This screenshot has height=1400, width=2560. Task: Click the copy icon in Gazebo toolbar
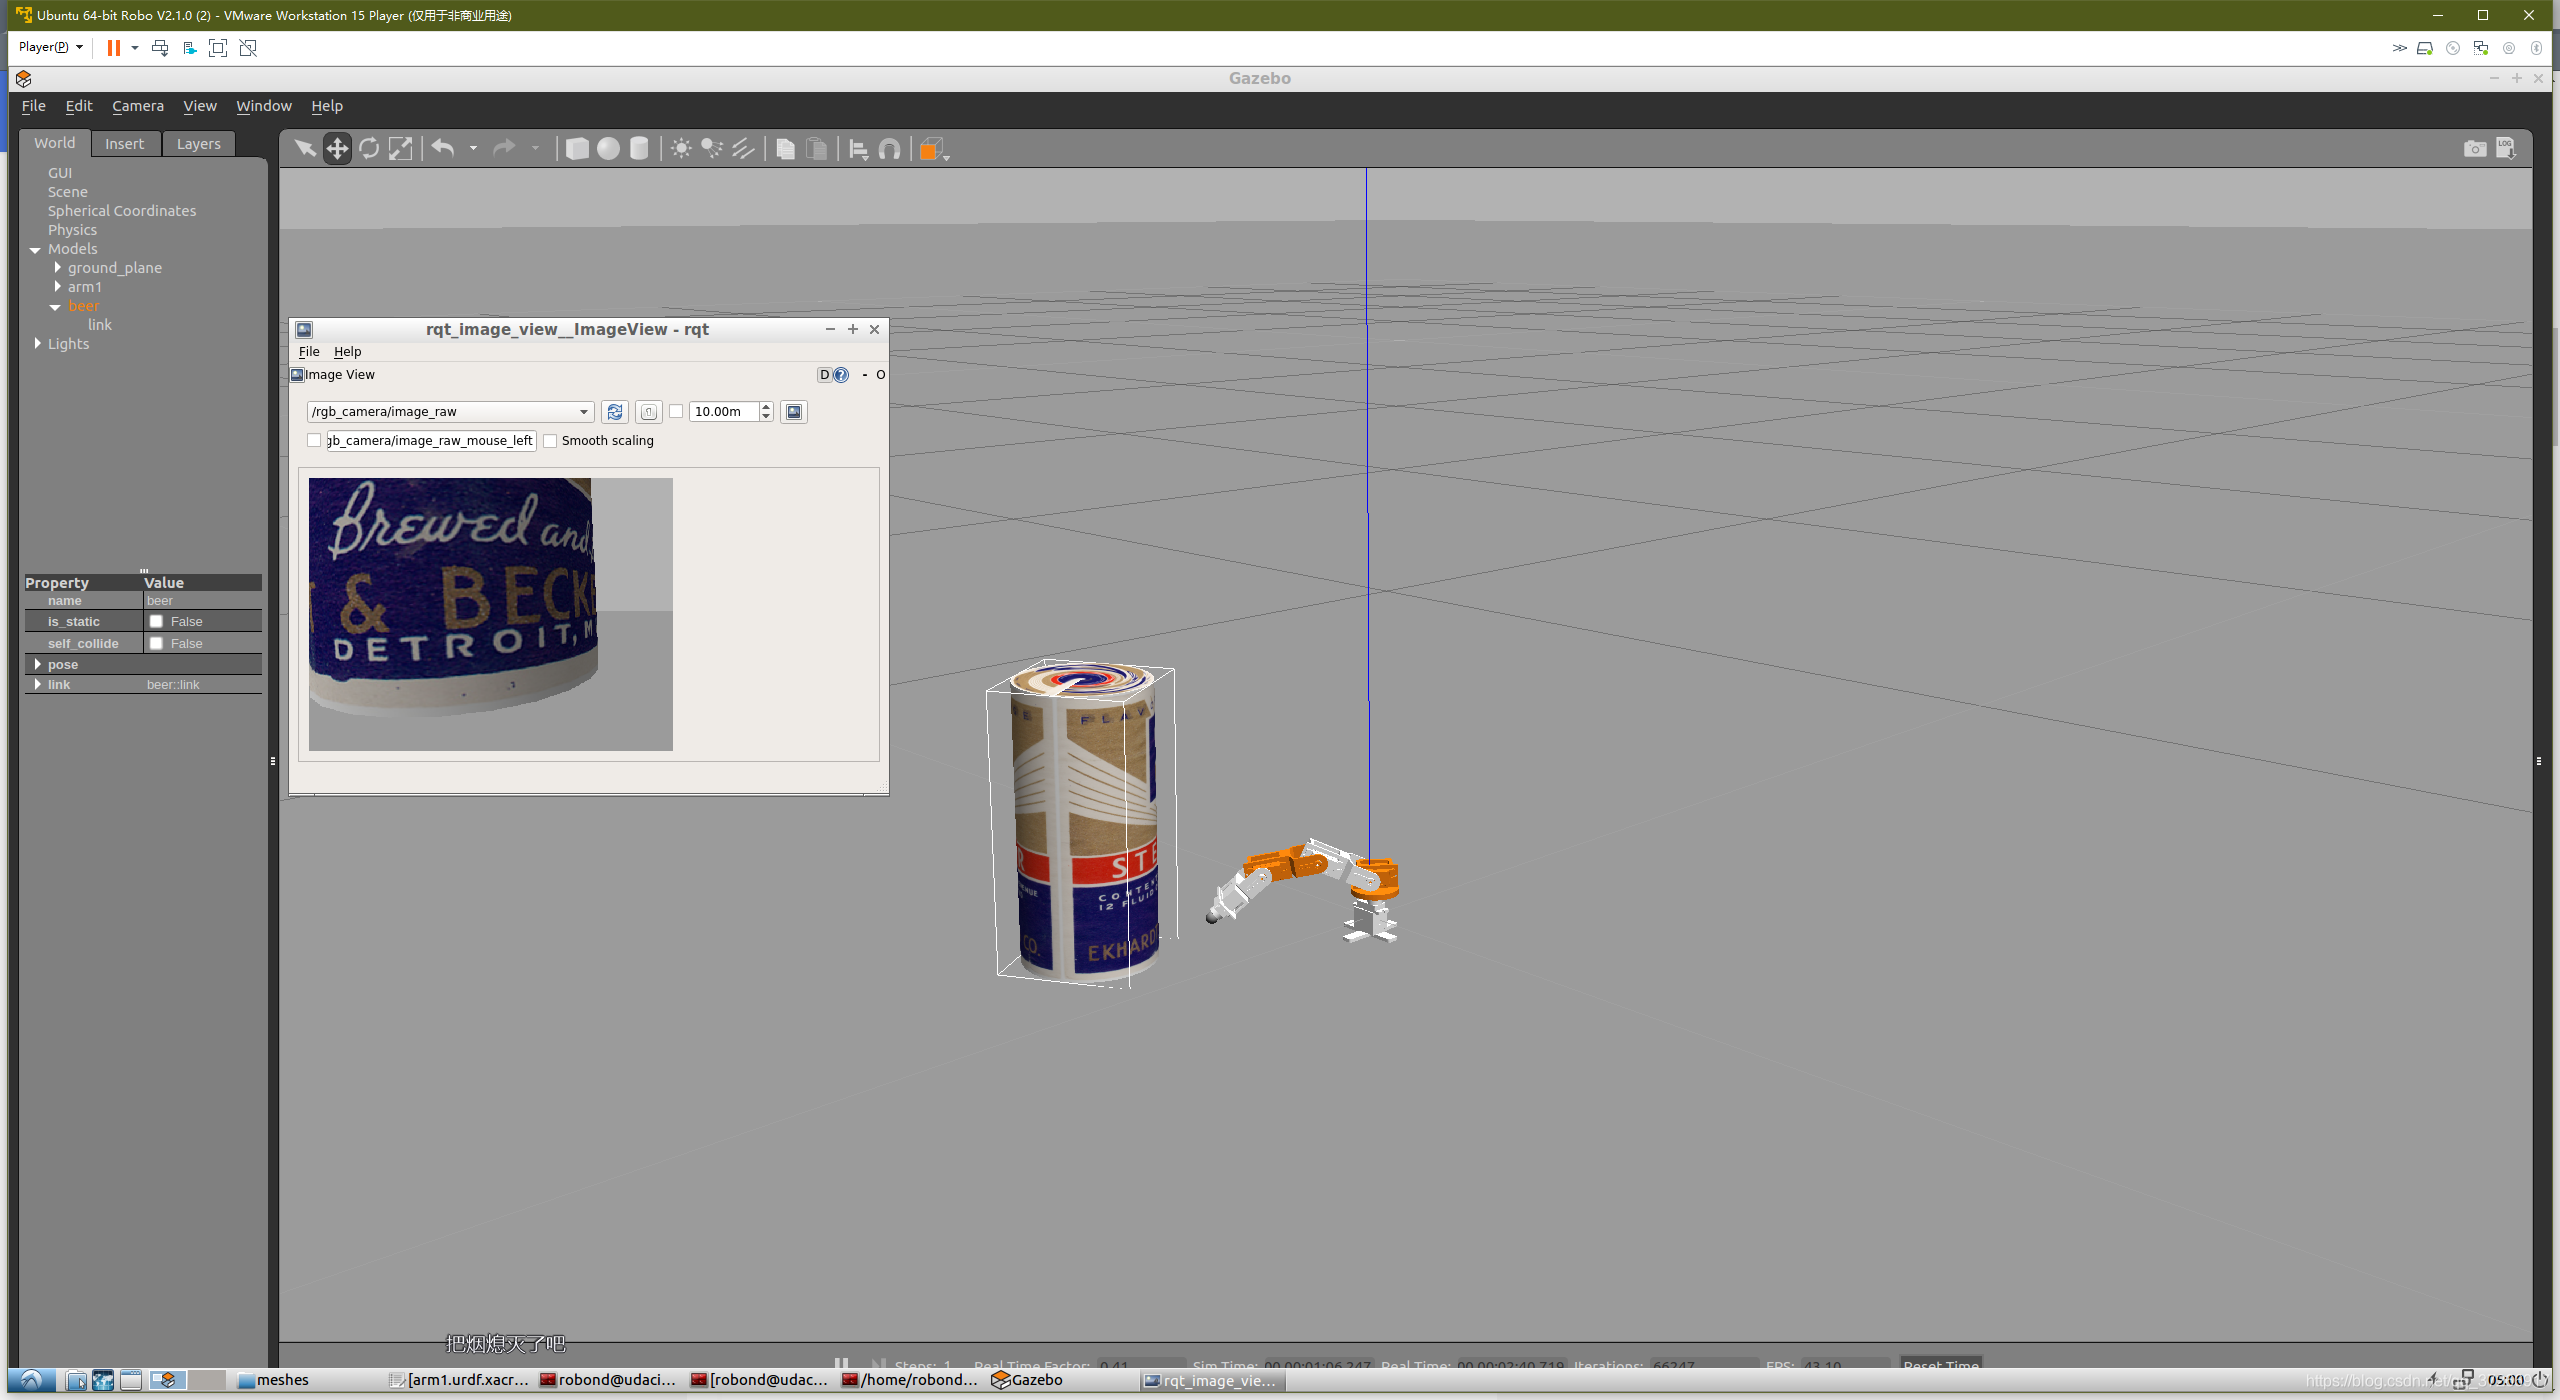tap(786, 149)
